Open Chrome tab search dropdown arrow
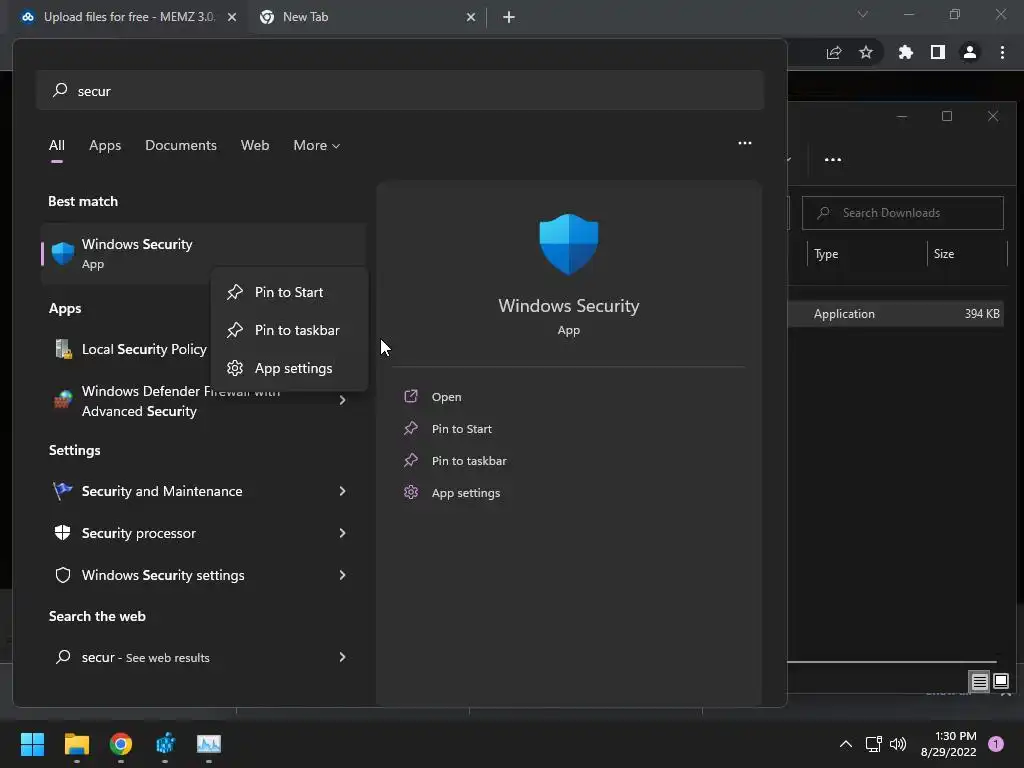Screen dimensions: 1024x768 point(863,14)
